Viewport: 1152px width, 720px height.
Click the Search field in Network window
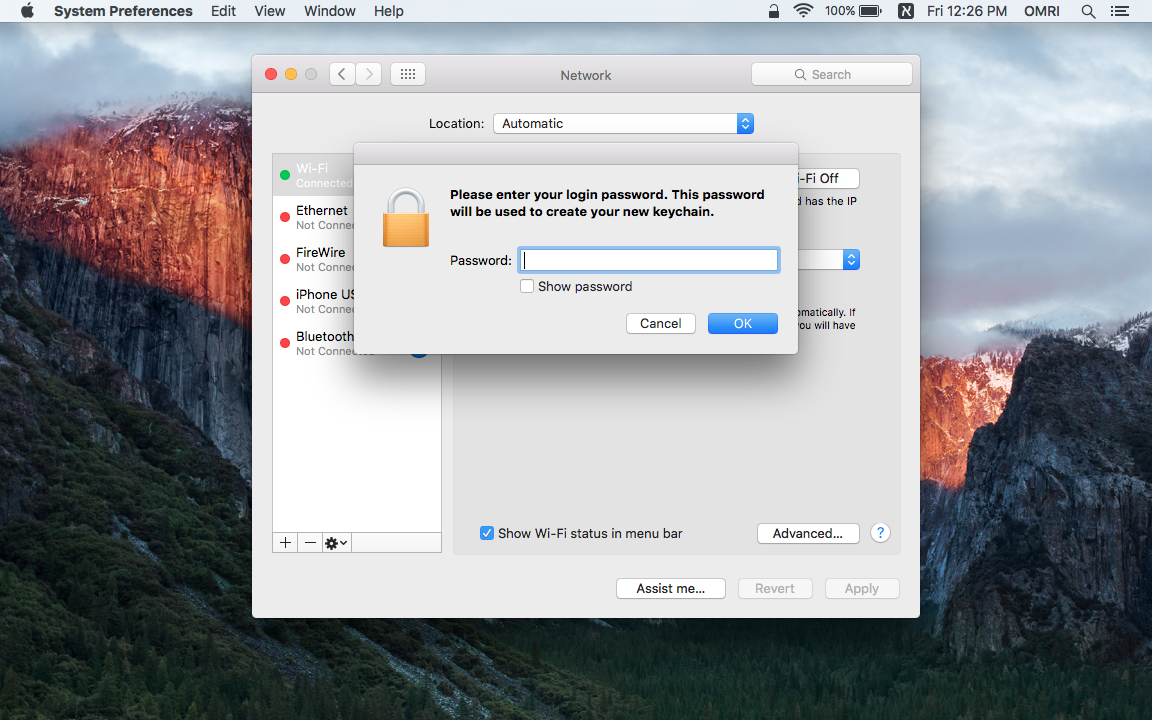tap(832, 74)
